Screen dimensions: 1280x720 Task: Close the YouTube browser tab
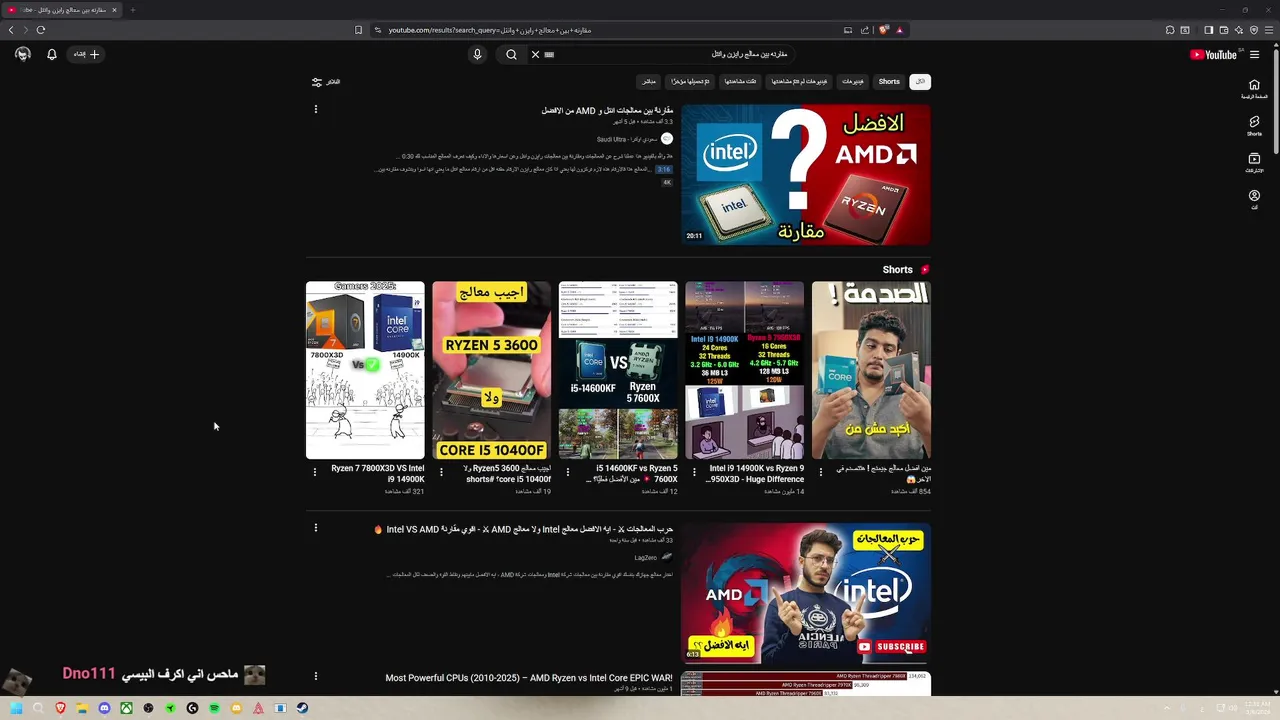114,10
